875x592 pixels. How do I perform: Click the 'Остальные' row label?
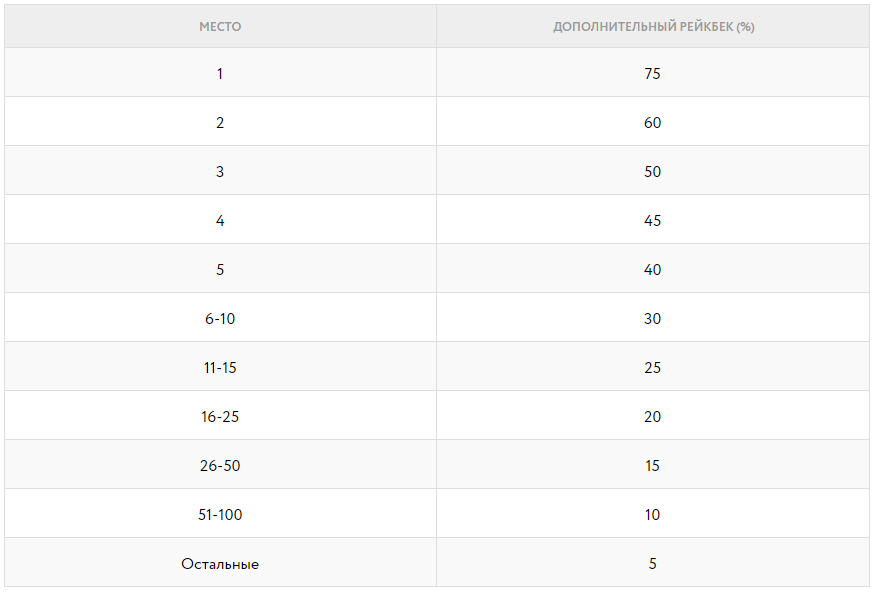[x=220, y=564]
